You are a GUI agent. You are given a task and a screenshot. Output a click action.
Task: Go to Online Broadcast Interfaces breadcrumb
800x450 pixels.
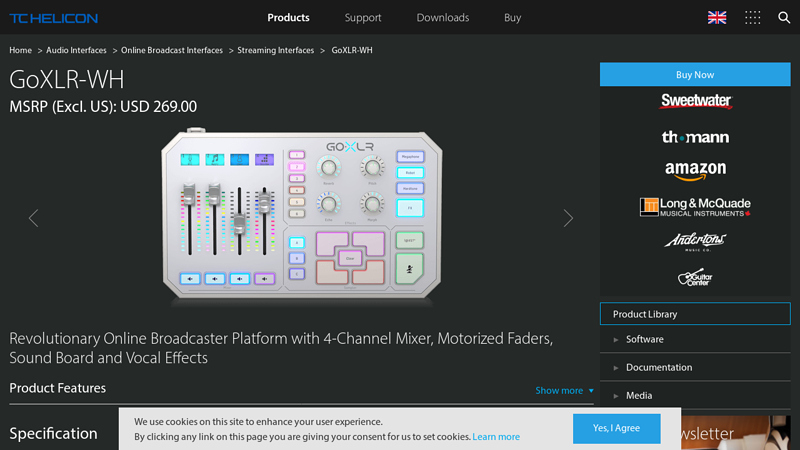coord(172,50)
